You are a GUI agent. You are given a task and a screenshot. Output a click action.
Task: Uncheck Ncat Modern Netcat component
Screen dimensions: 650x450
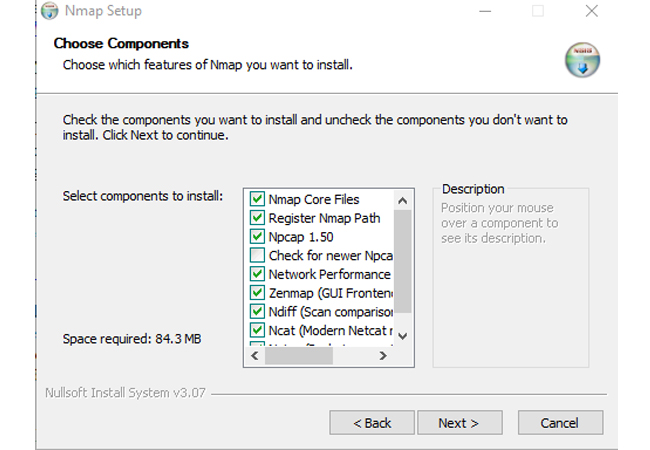coord(257,330)
